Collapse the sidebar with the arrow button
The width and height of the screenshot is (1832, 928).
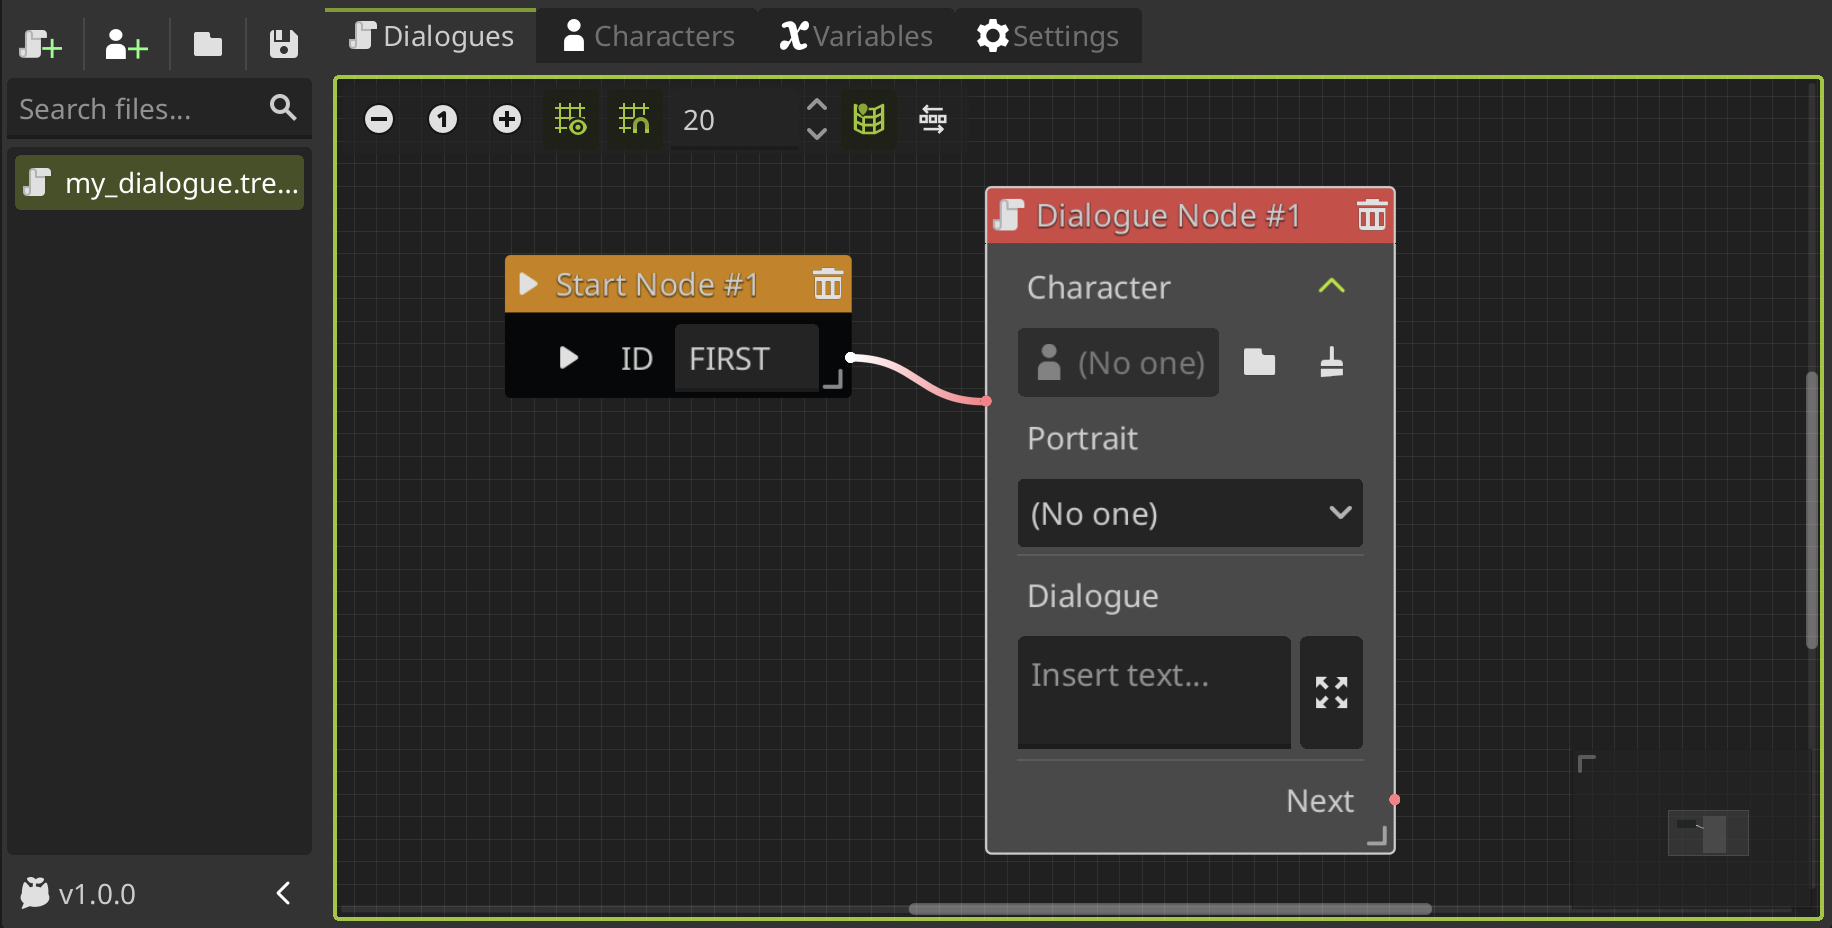[282, 893]
